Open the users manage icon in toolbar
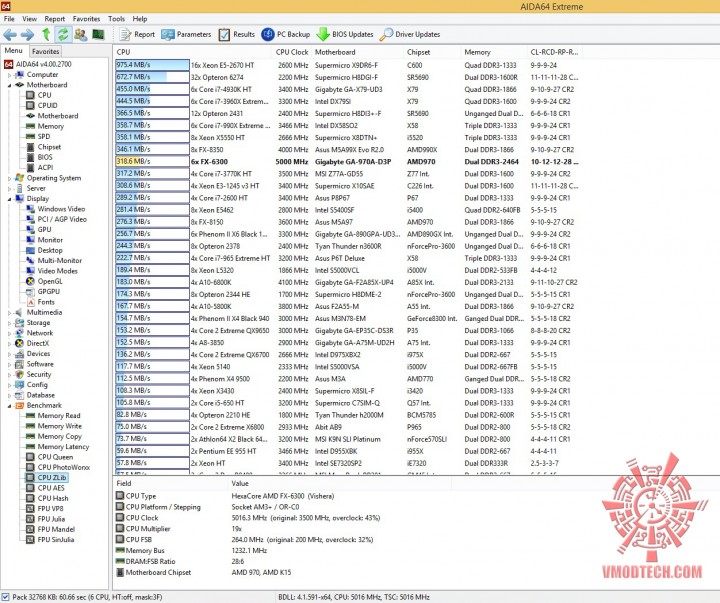The height and width of the screenshot is (603, 720). click(81, 34)
